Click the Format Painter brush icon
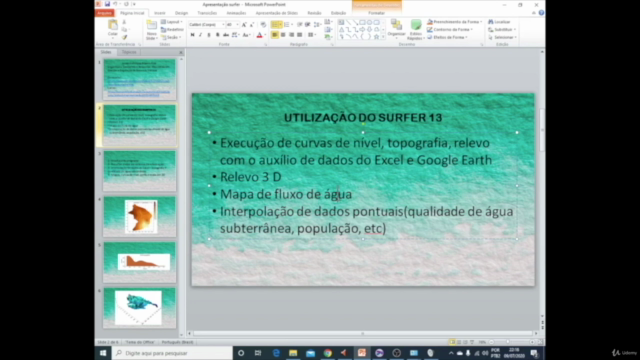The image size is (640, 360). (124, 37)
